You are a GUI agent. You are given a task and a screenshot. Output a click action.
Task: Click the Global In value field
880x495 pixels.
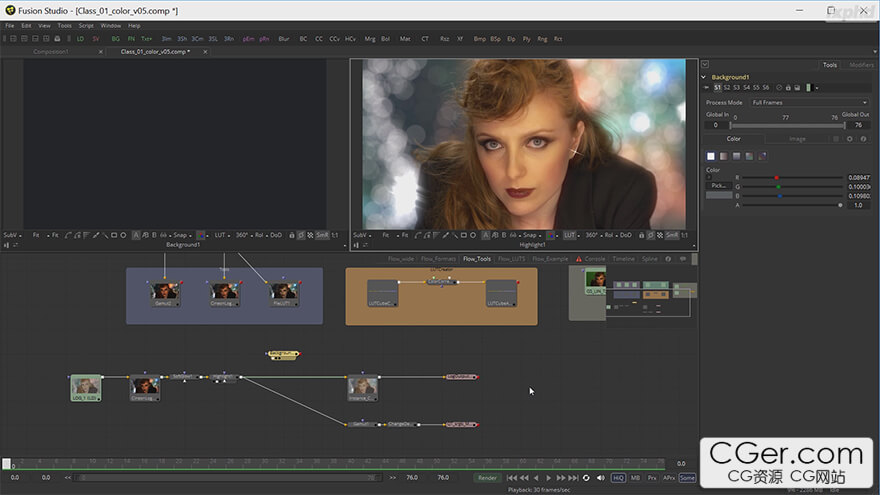(x=716, y=125)
